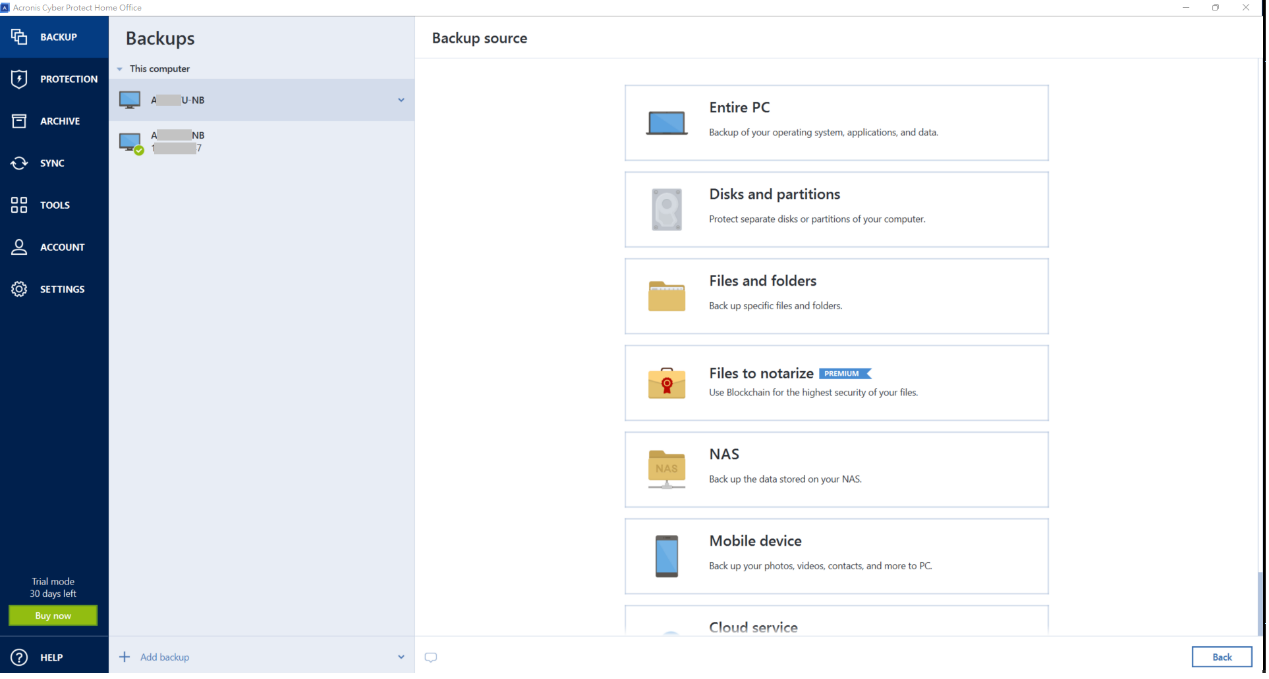Open the Account person icon

(x=19, y=247)
